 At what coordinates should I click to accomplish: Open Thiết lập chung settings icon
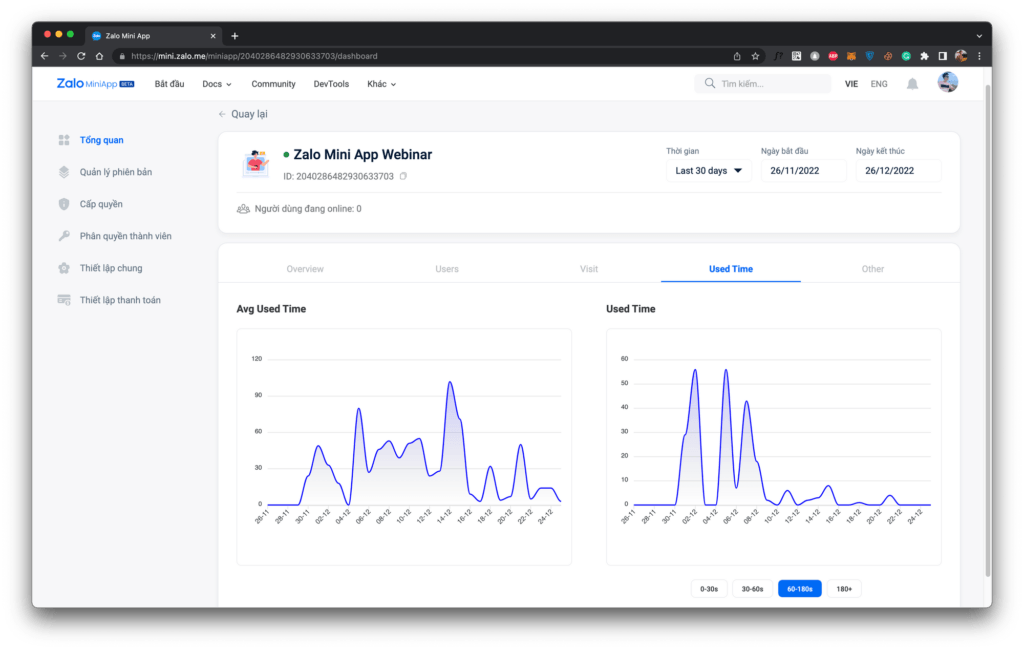(64, 268)
